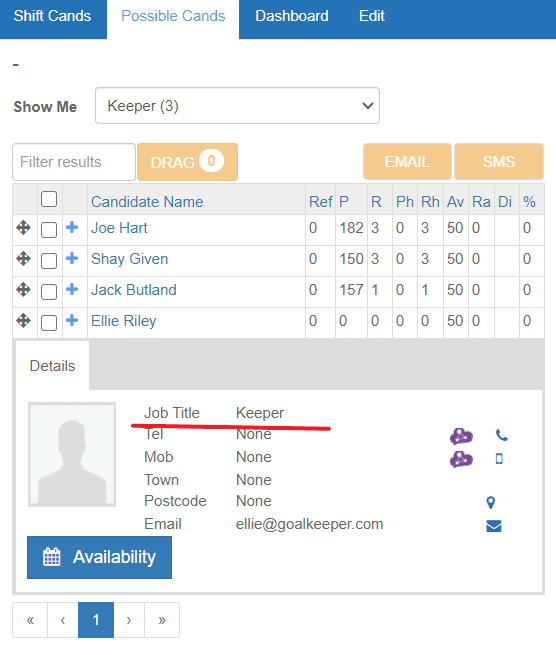The height and width of the screenshot is (655, 556).
Task: Click the Availability button
Action: tap(99, 557)
